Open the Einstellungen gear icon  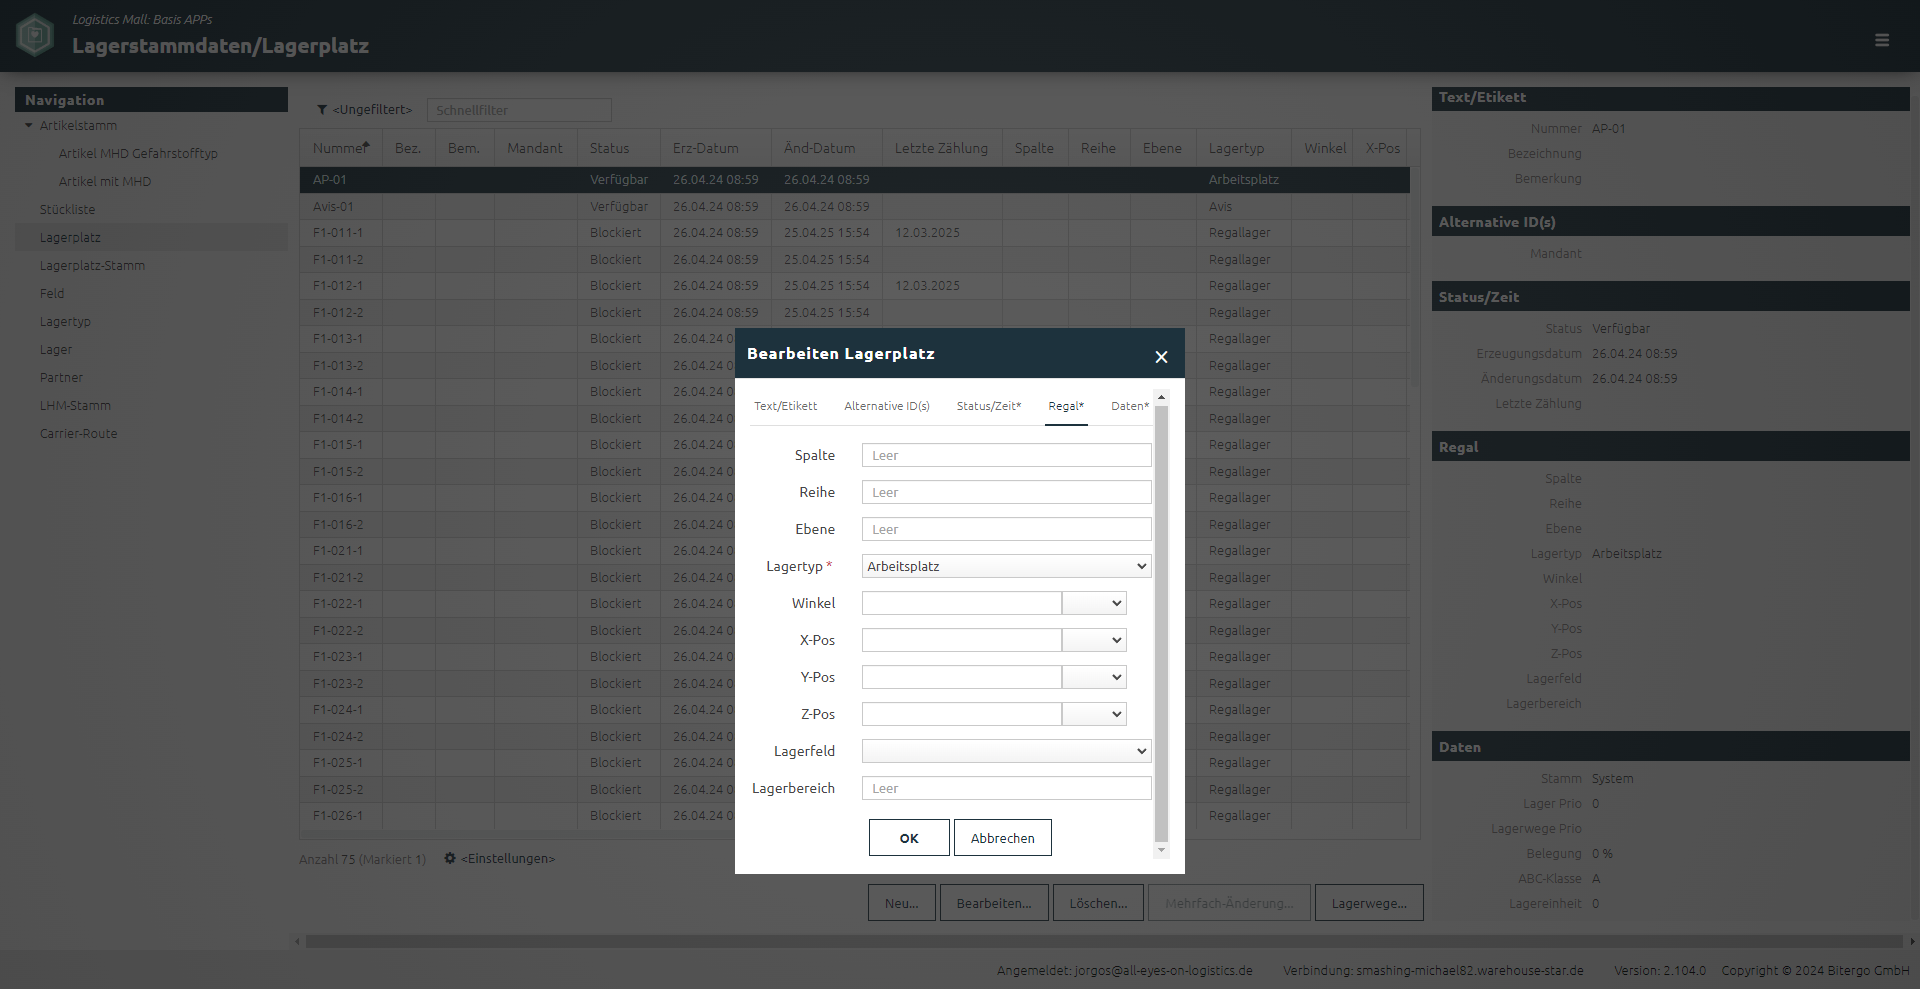pos(450,858)
